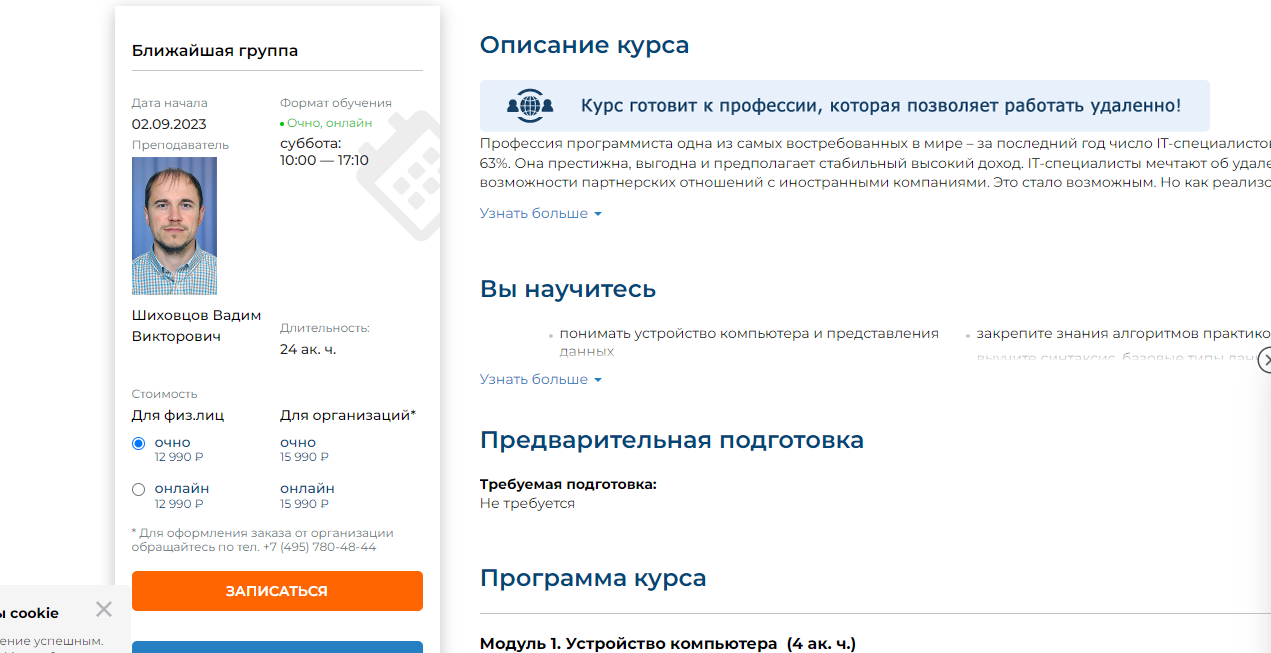This screenshot has height=653, width=1271.
Task: Select the 'очно' radio button
Action: coord(139,443)
